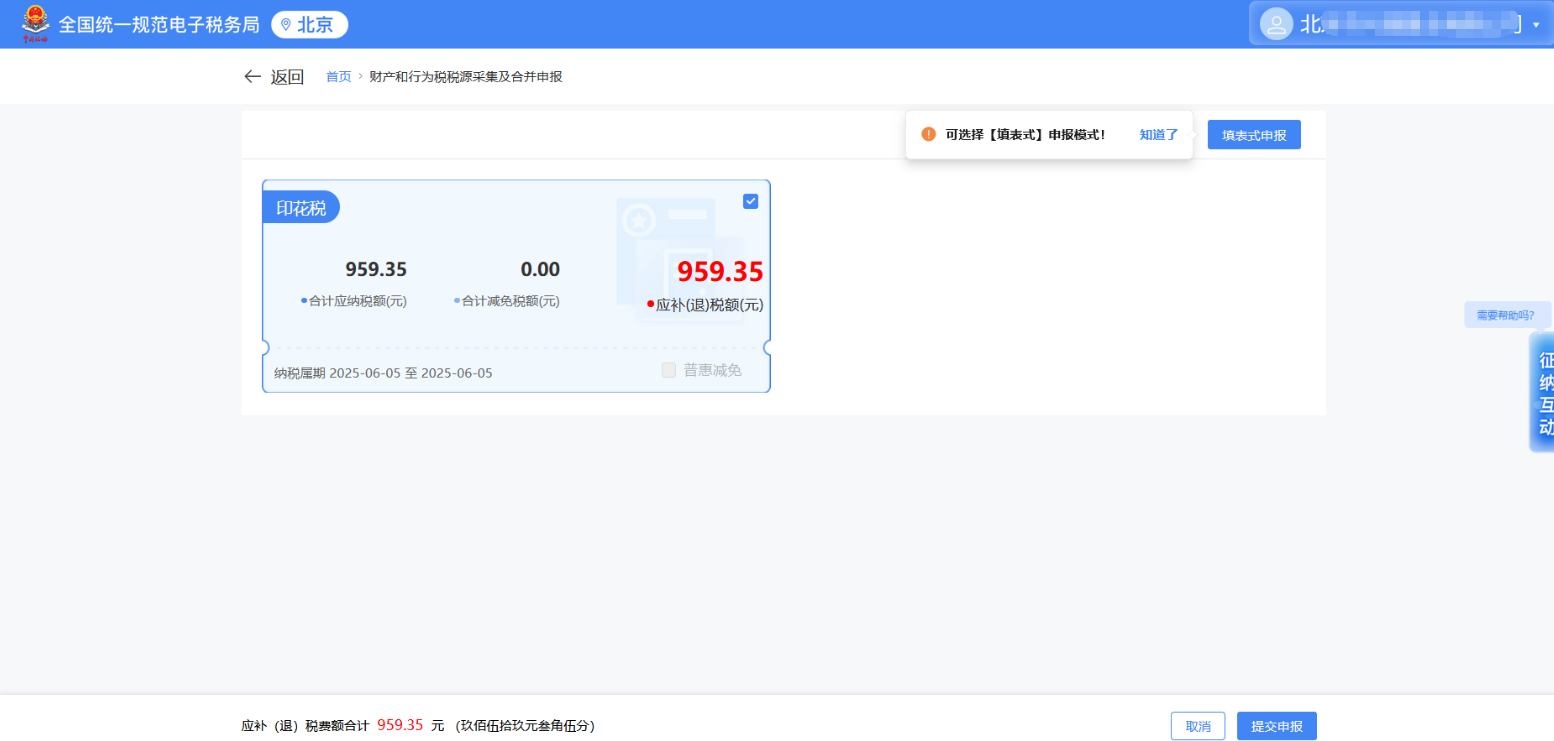Click the 填表式申报 button
Screen dimensions: 1554x741
click(x=1254, y=134)
